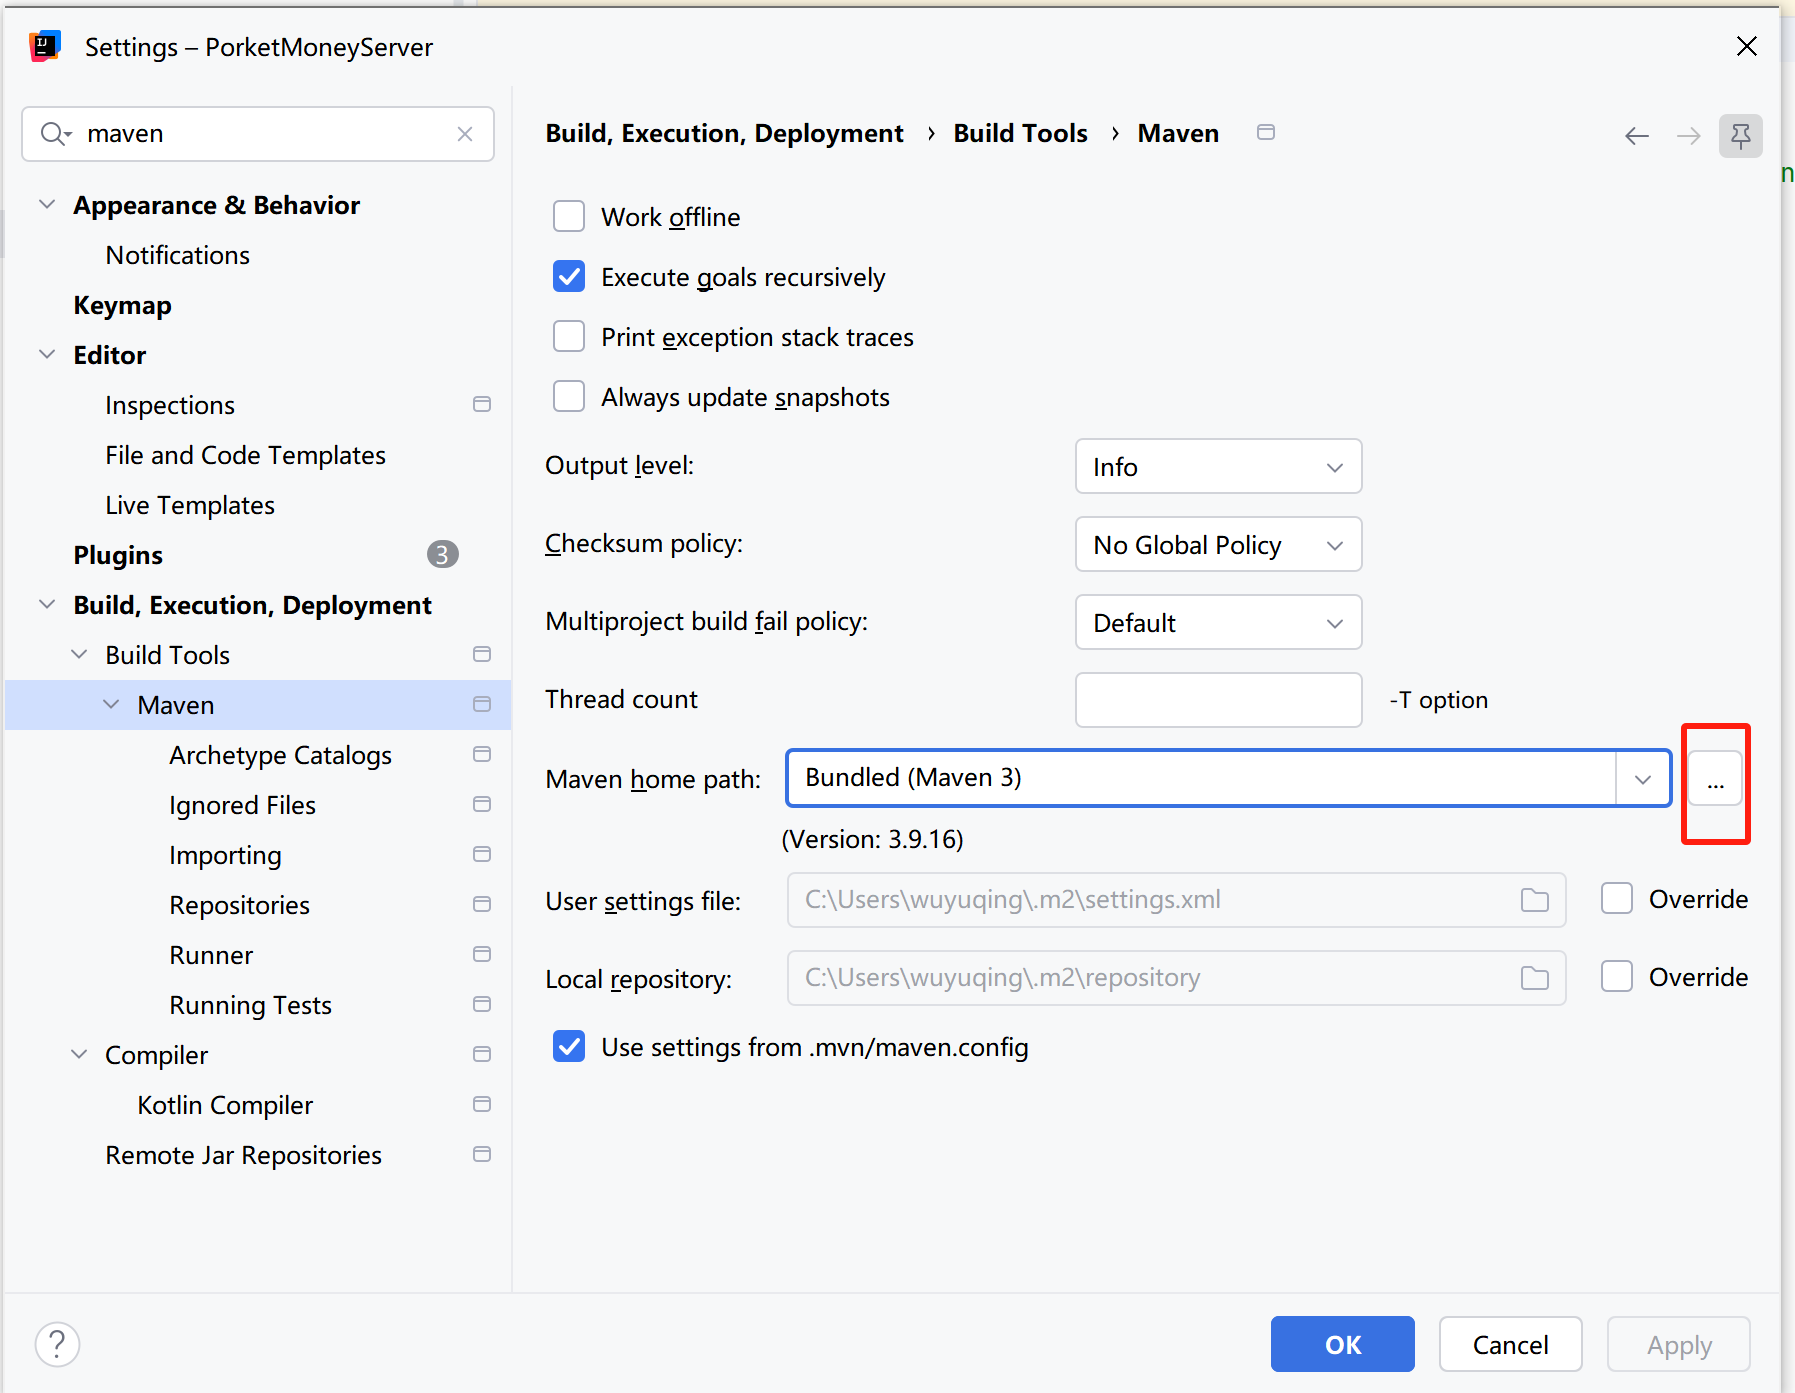Open Runner under Maven settings
The width and height of the screenshot is (1795, 1393).
click(x=211, y=955)
